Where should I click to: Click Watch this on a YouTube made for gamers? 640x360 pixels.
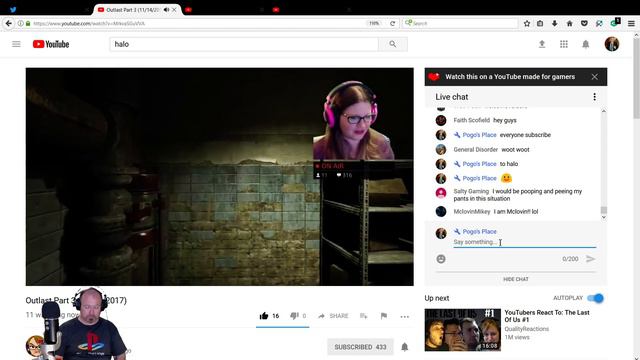coord(510,77)
